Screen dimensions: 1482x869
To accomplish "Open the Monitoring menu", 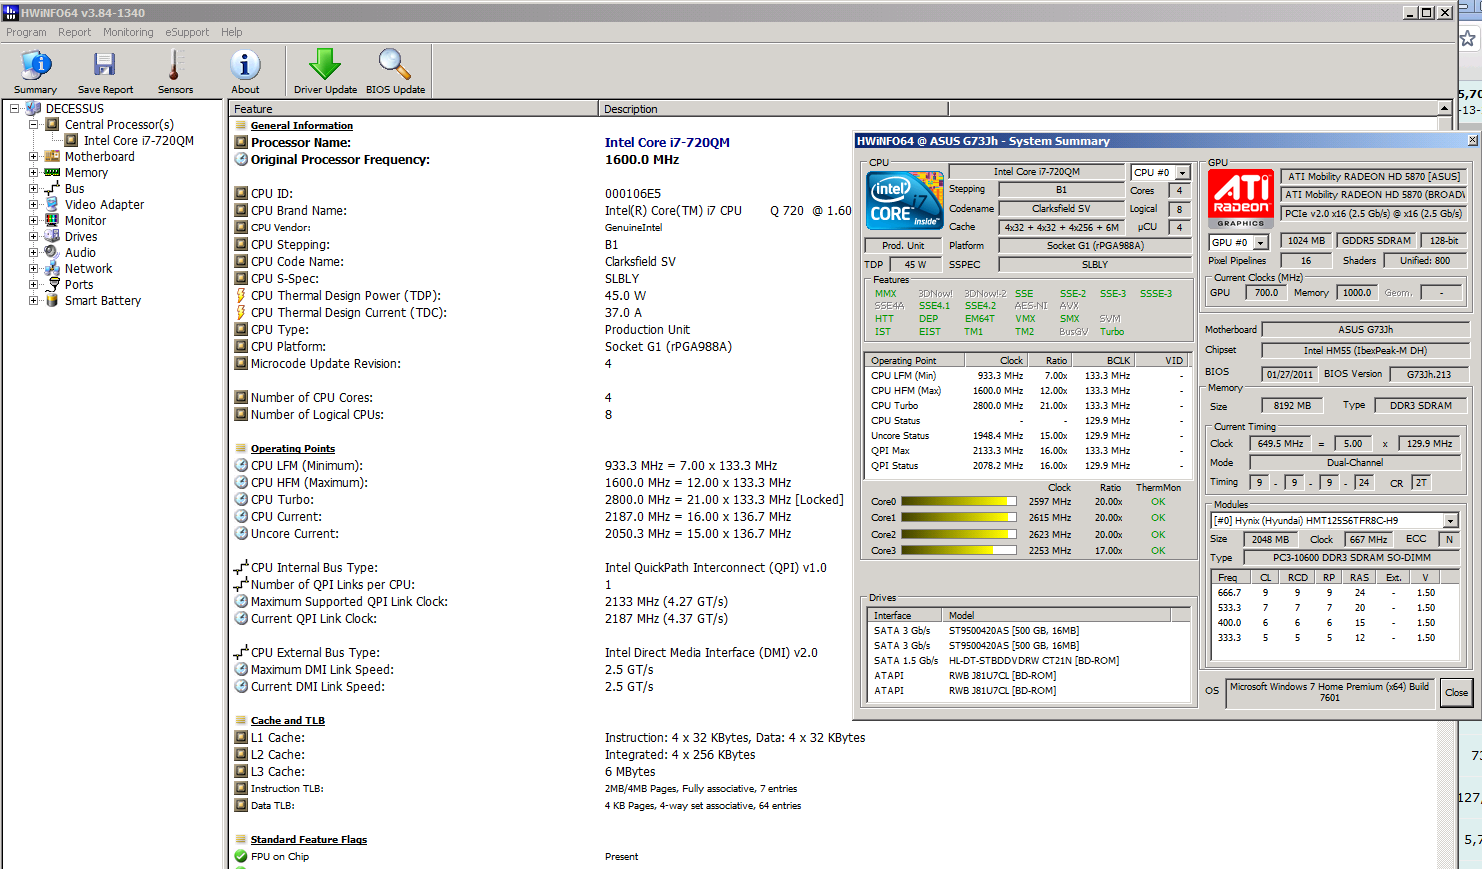I will point(128,32).
